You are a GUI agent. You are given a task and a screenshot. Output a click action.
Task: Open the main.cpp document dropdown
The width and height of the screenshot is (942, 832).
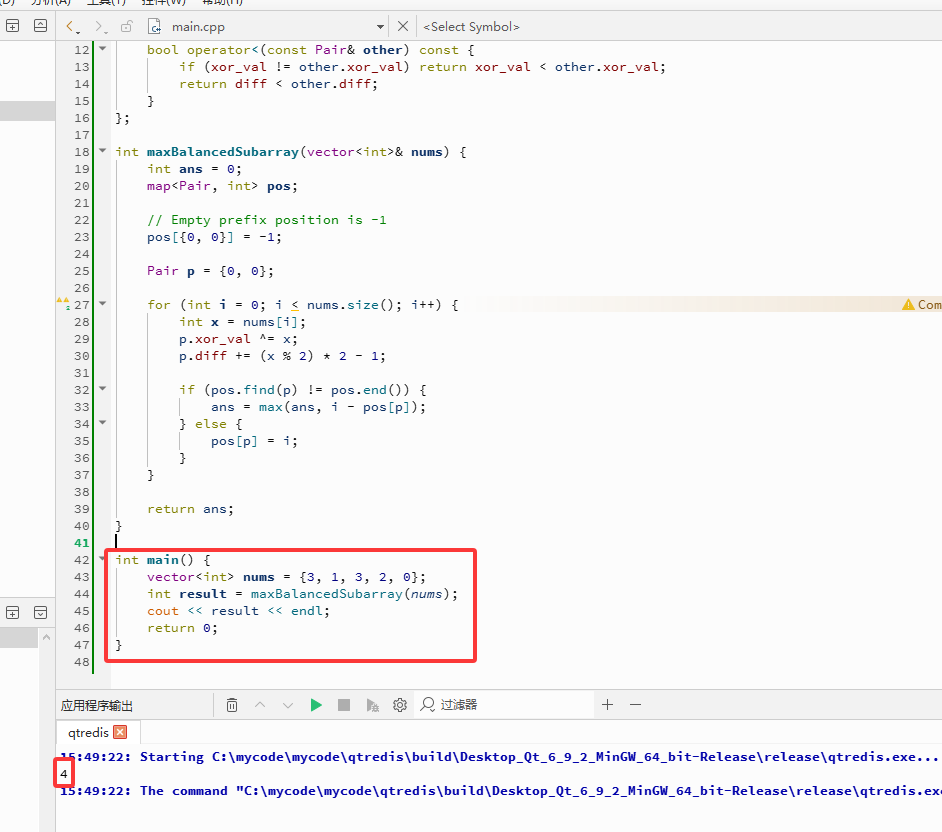[x=380, y=26]
